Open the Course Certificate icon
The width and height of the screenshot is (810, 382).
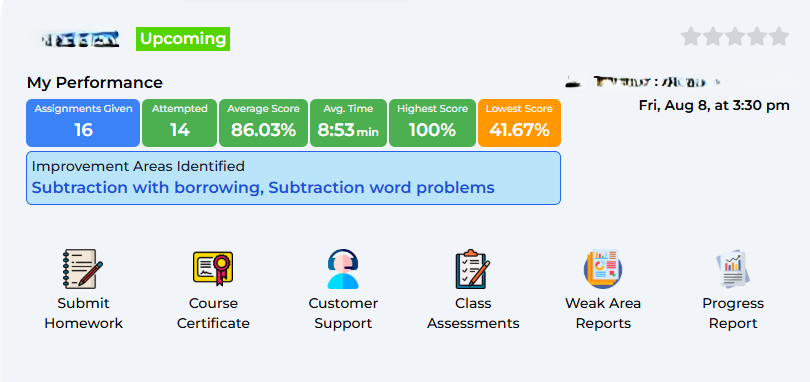tap(213, 269)
